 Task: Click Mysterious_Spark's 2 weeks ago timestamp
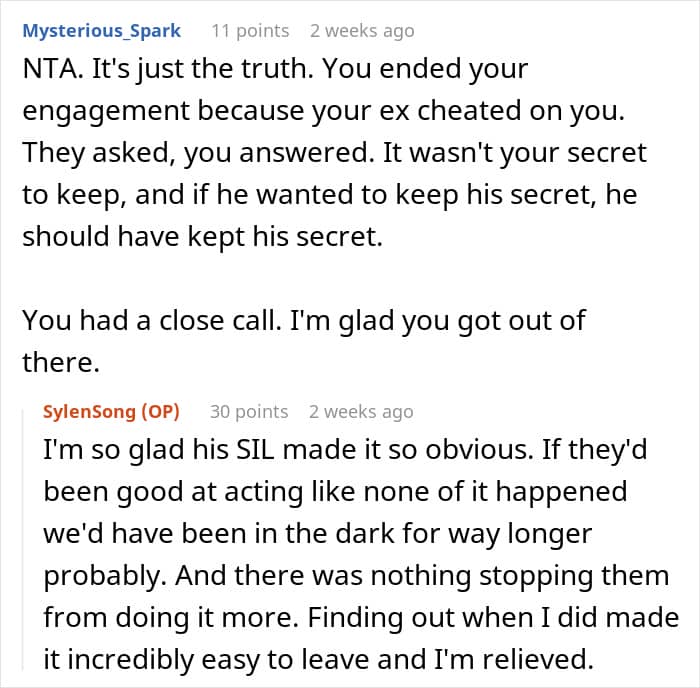click(x=361, y=31)
